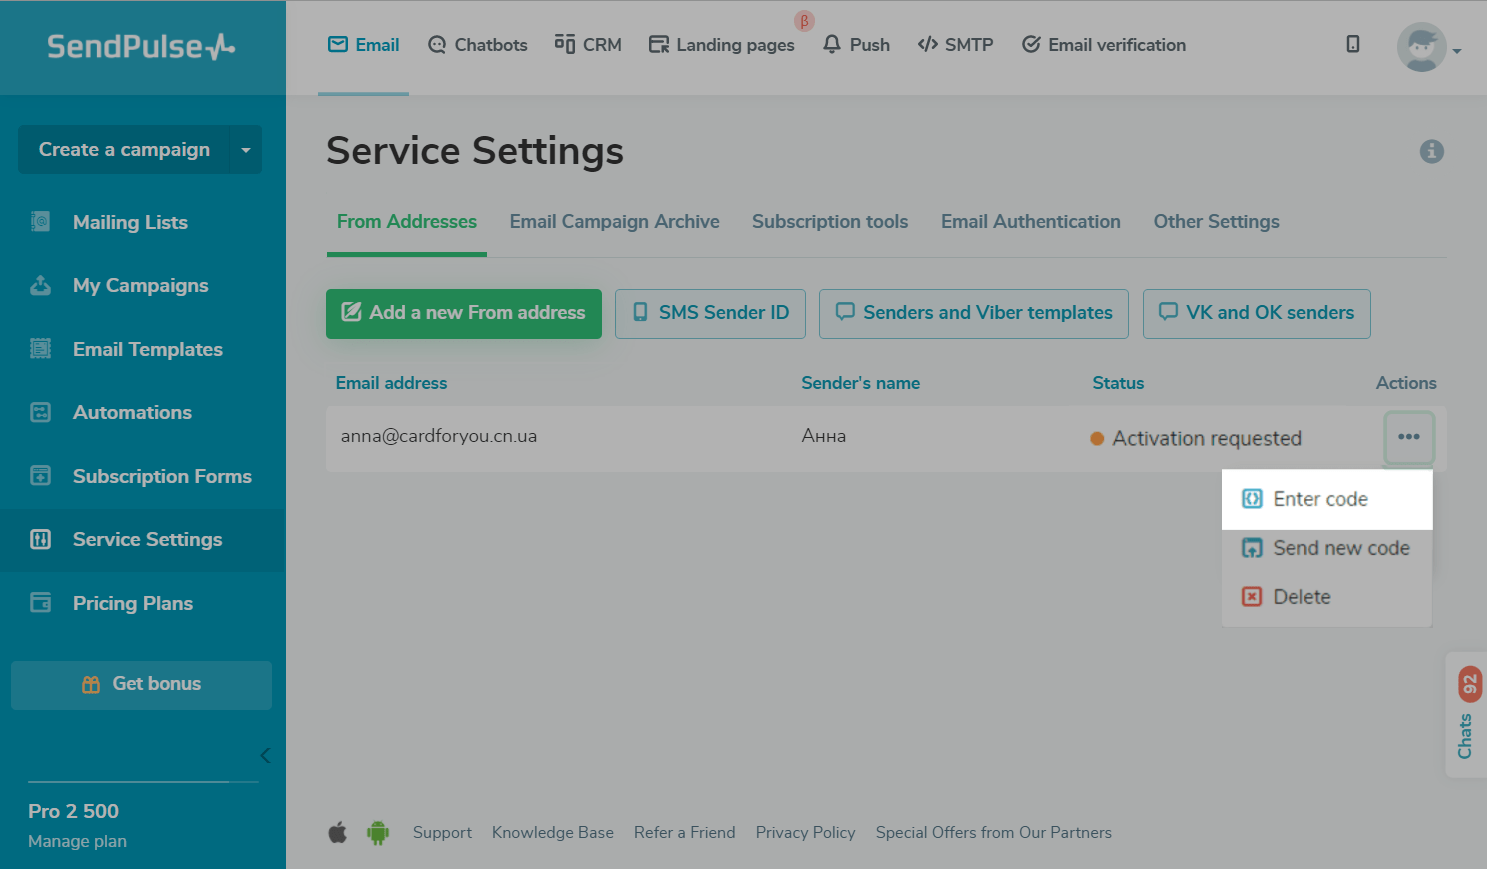1487x869 pixels.
Task: Open the Privacy Policy link
Action: pos(806,833)
